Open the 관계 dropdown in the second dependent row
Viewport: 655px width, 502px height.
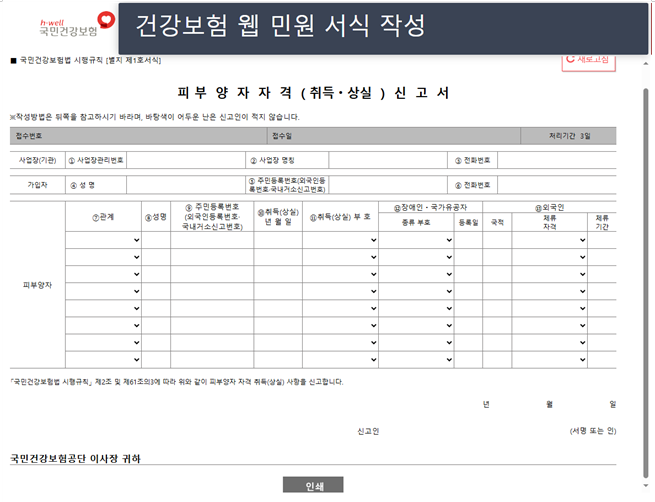(x=103, y=257)
